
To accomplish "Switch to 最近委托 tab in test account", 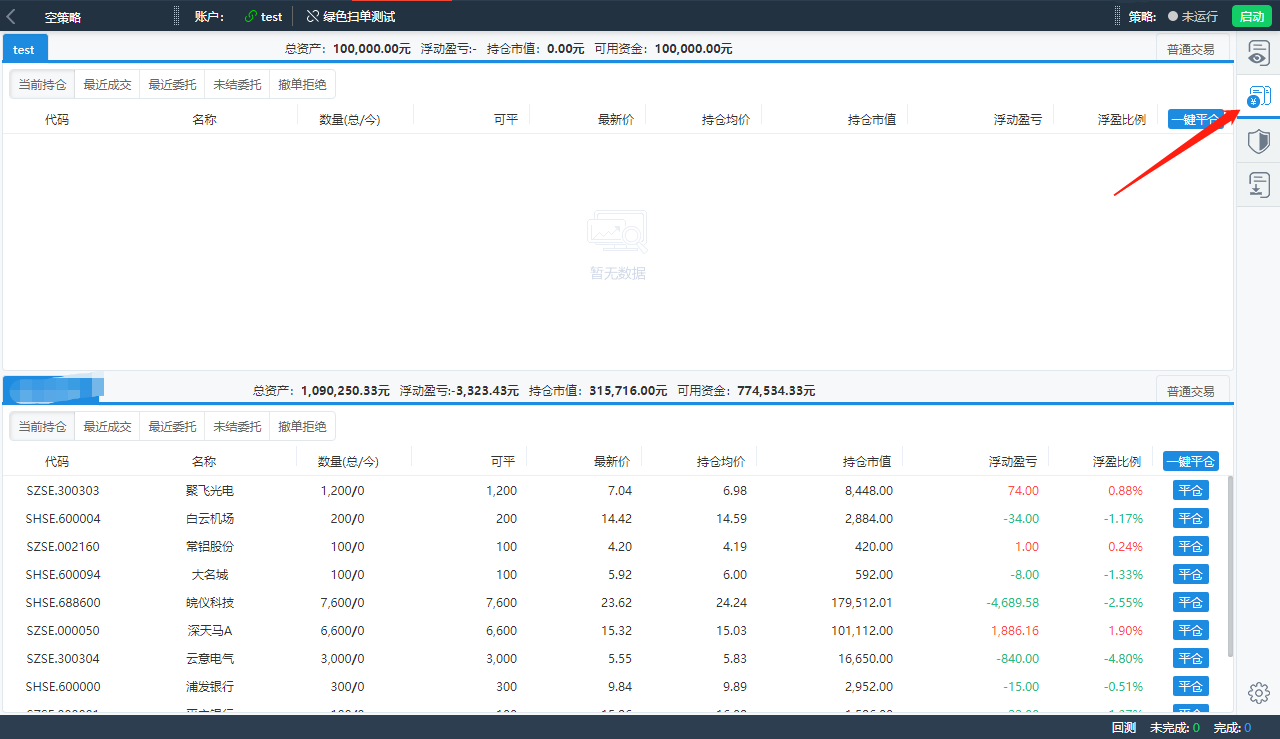I will click(172, 85).
